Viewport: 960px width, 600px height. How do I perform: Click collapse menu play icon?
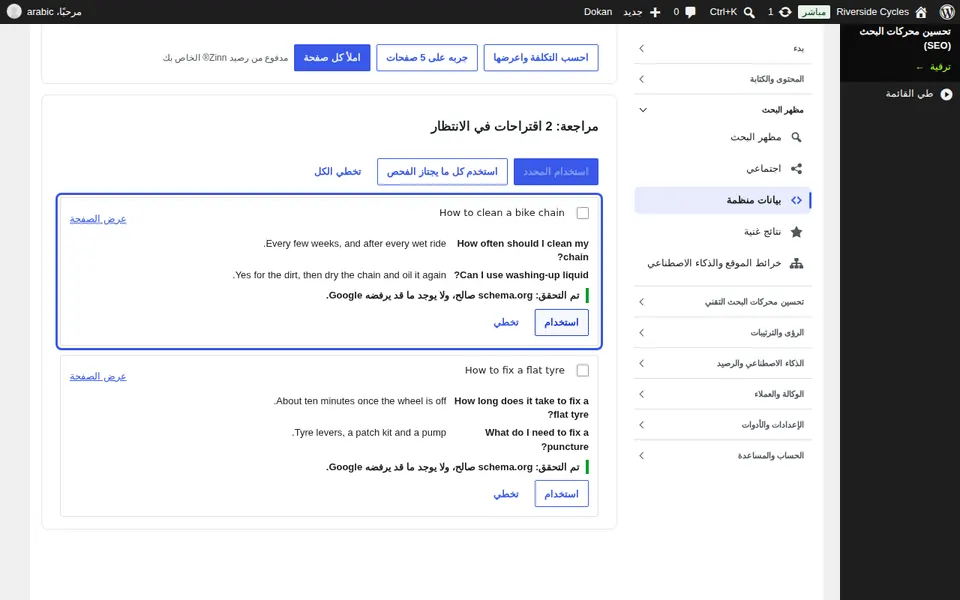pyautogui.click(x=947, y=94)
